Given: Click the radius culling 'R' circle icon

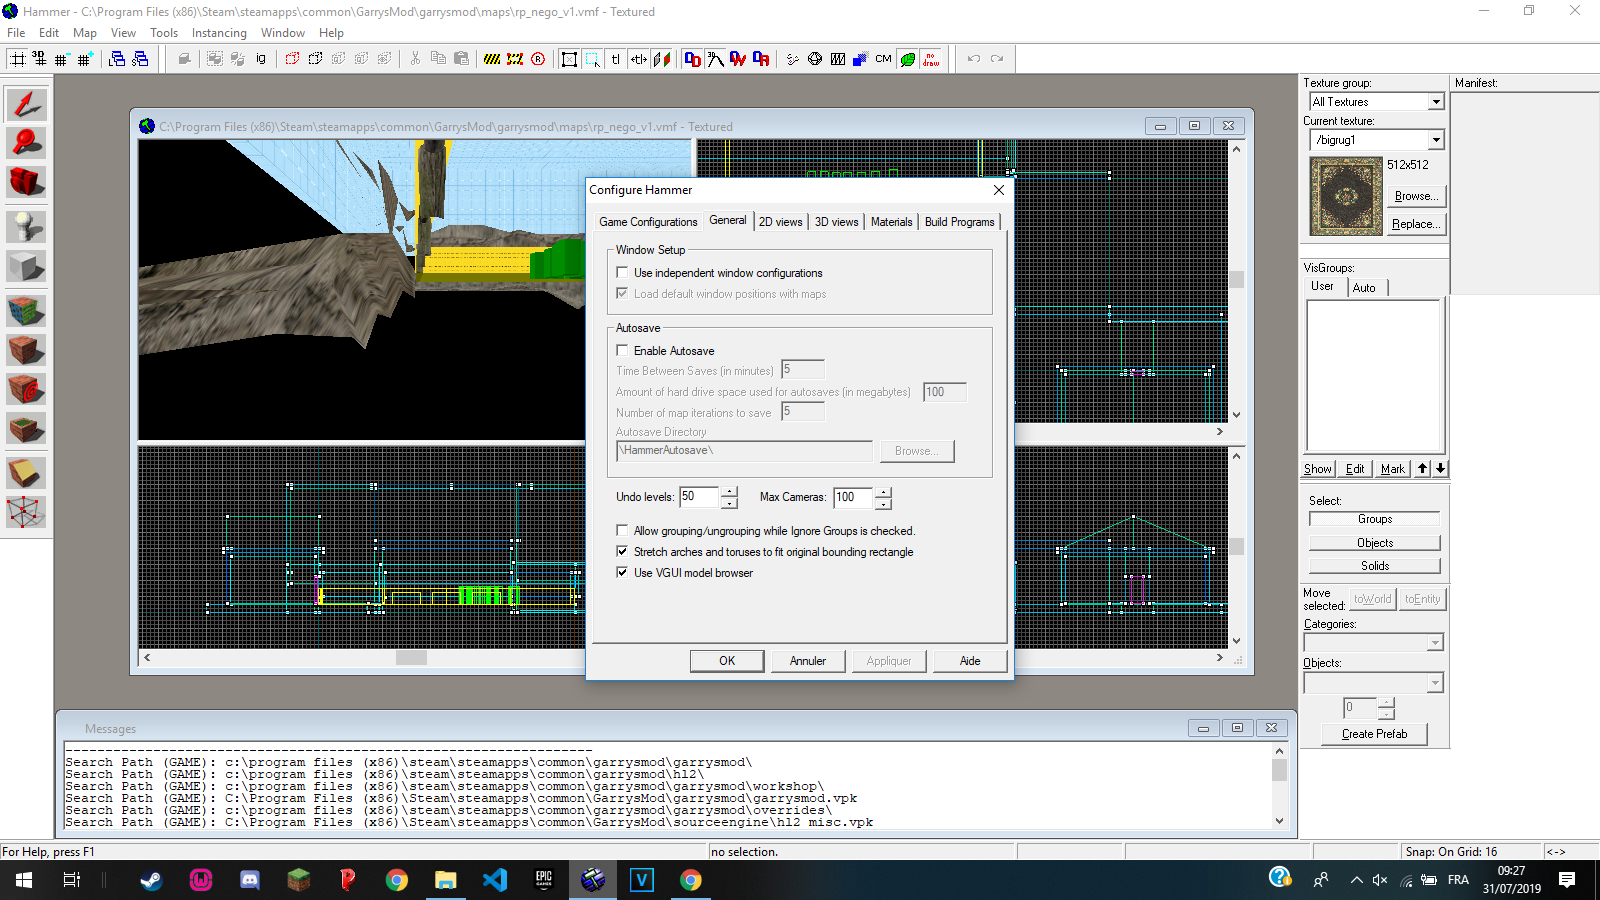Looking at the screenshot, I should 538,59.
